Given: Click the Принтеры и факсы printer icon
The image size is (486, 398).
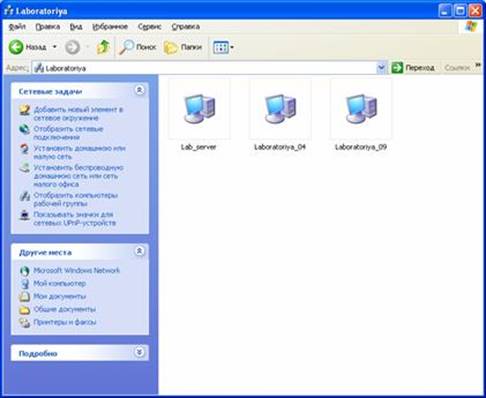Looking at the screenshot, I should point(25,322).
